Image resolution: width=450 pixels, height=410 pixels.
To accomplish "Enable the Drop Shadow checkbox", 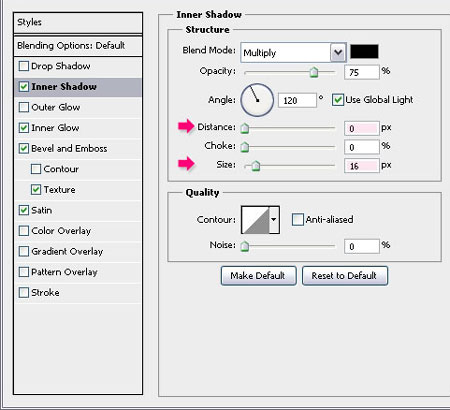I will pyautogui.click(x=24, y=66).
